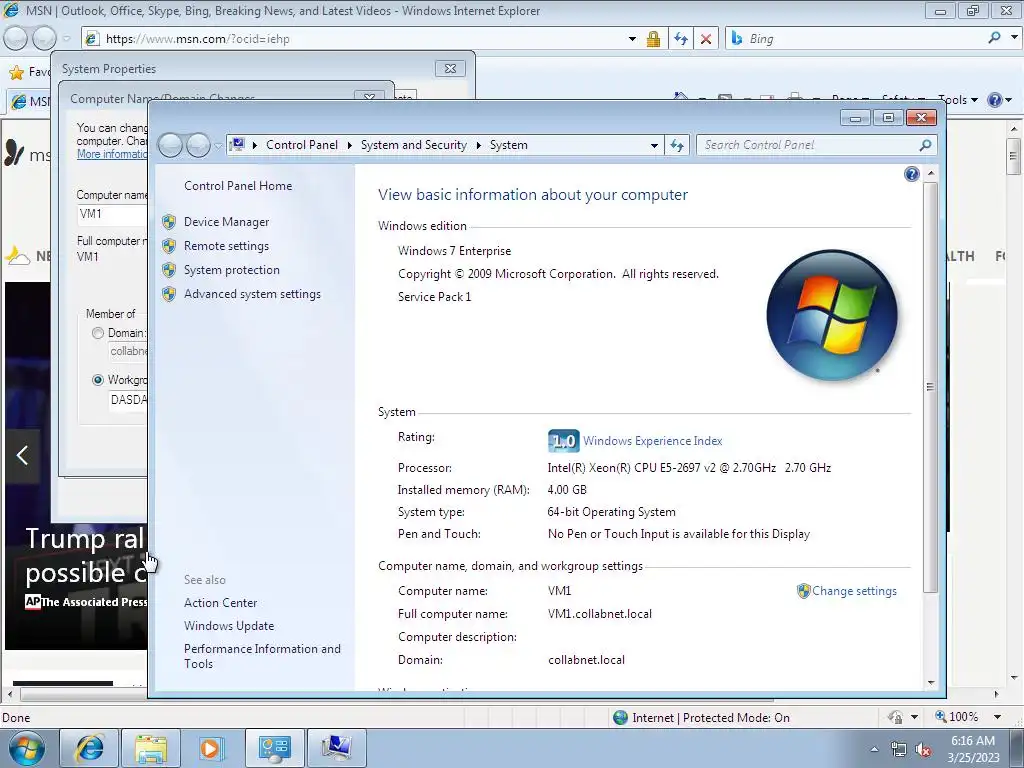
Task: Click Control Panel forward button
Action: [x=199, y=145]
